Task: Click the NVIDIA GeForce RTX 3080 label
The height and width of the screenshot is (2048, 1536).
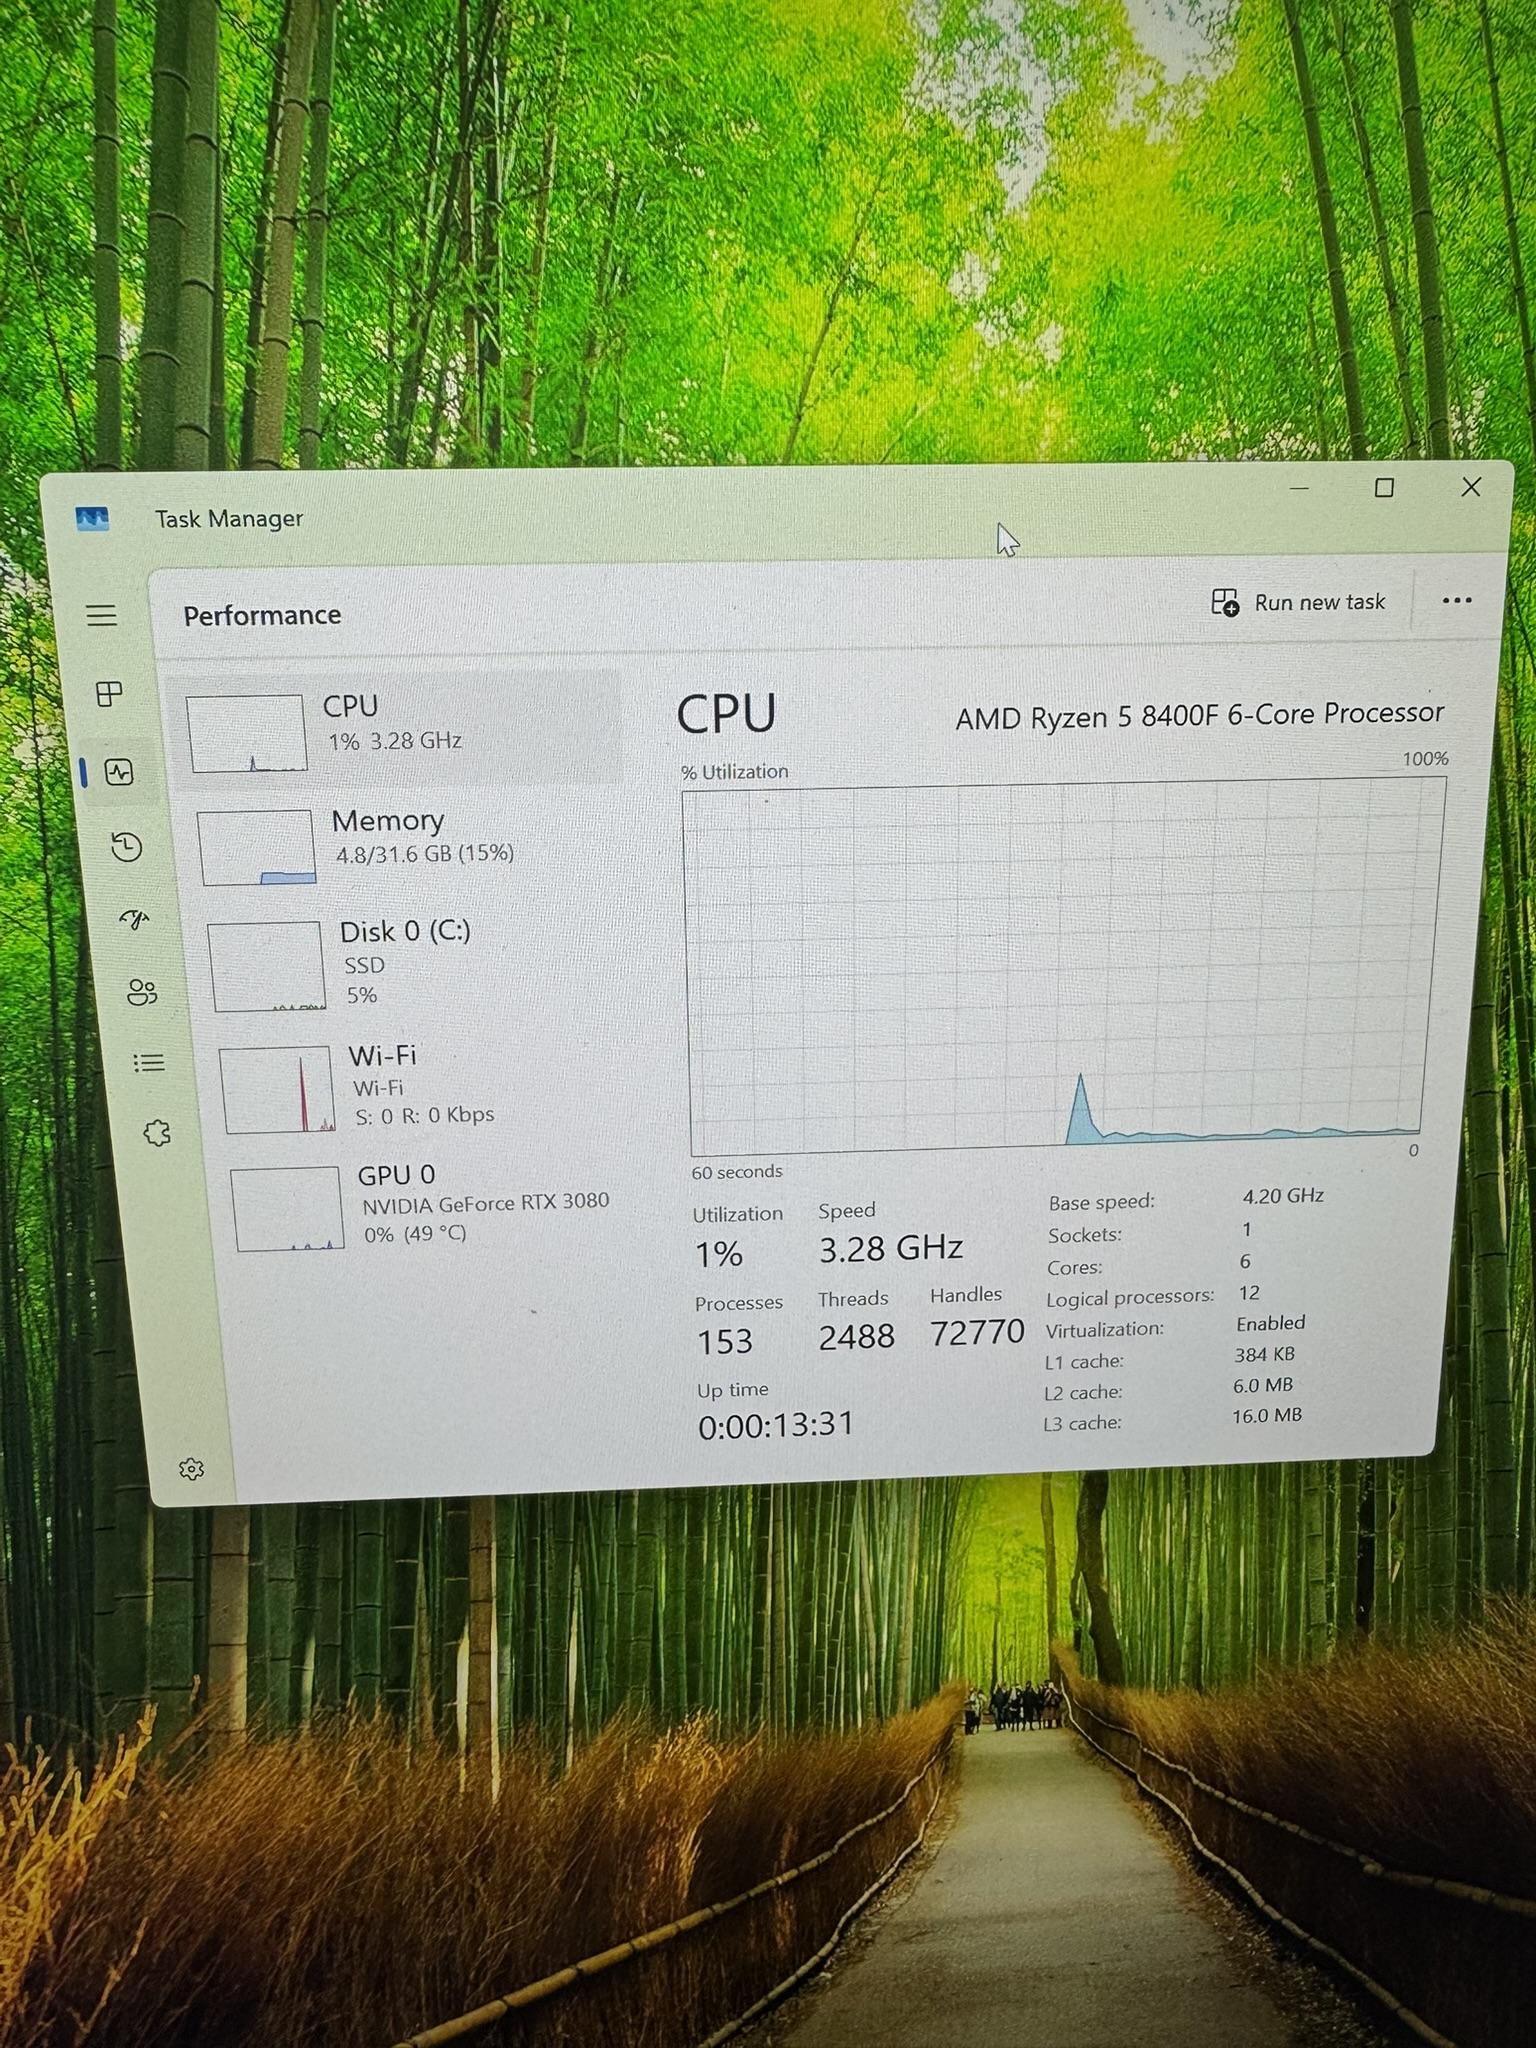Action: click(x=485, y=1202)
